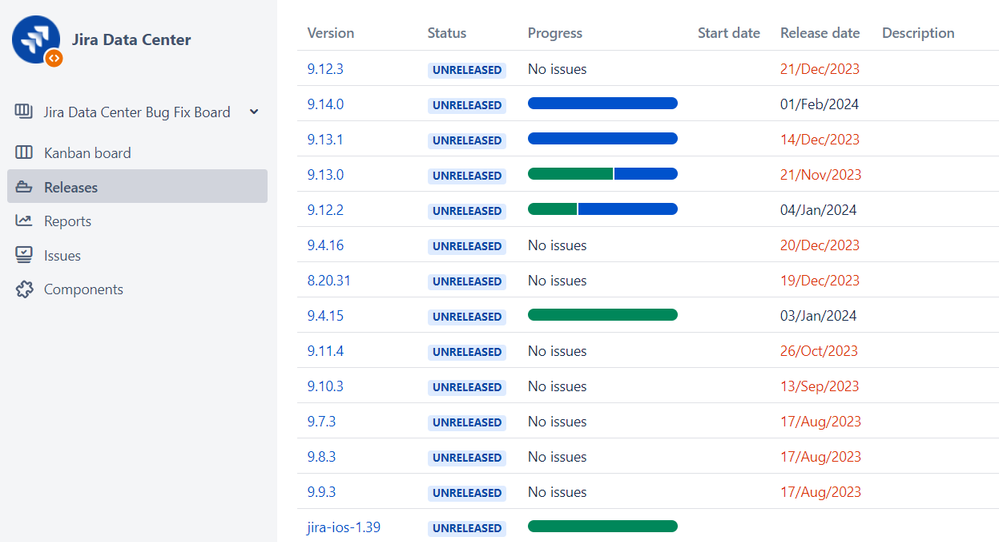Click the progress bar for version 9.12.2
Image resolution: width=999 pixels, height=542 pixels.
pyautogui.click(x=602, y=209)
